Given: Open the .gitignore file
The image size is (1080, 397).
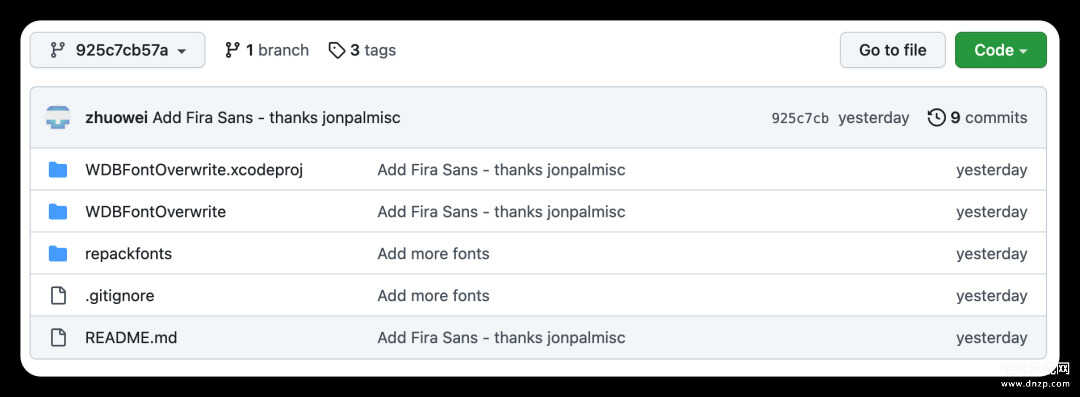Looking at the screenshot, I should pyautogui.click(x=120, y=296).
